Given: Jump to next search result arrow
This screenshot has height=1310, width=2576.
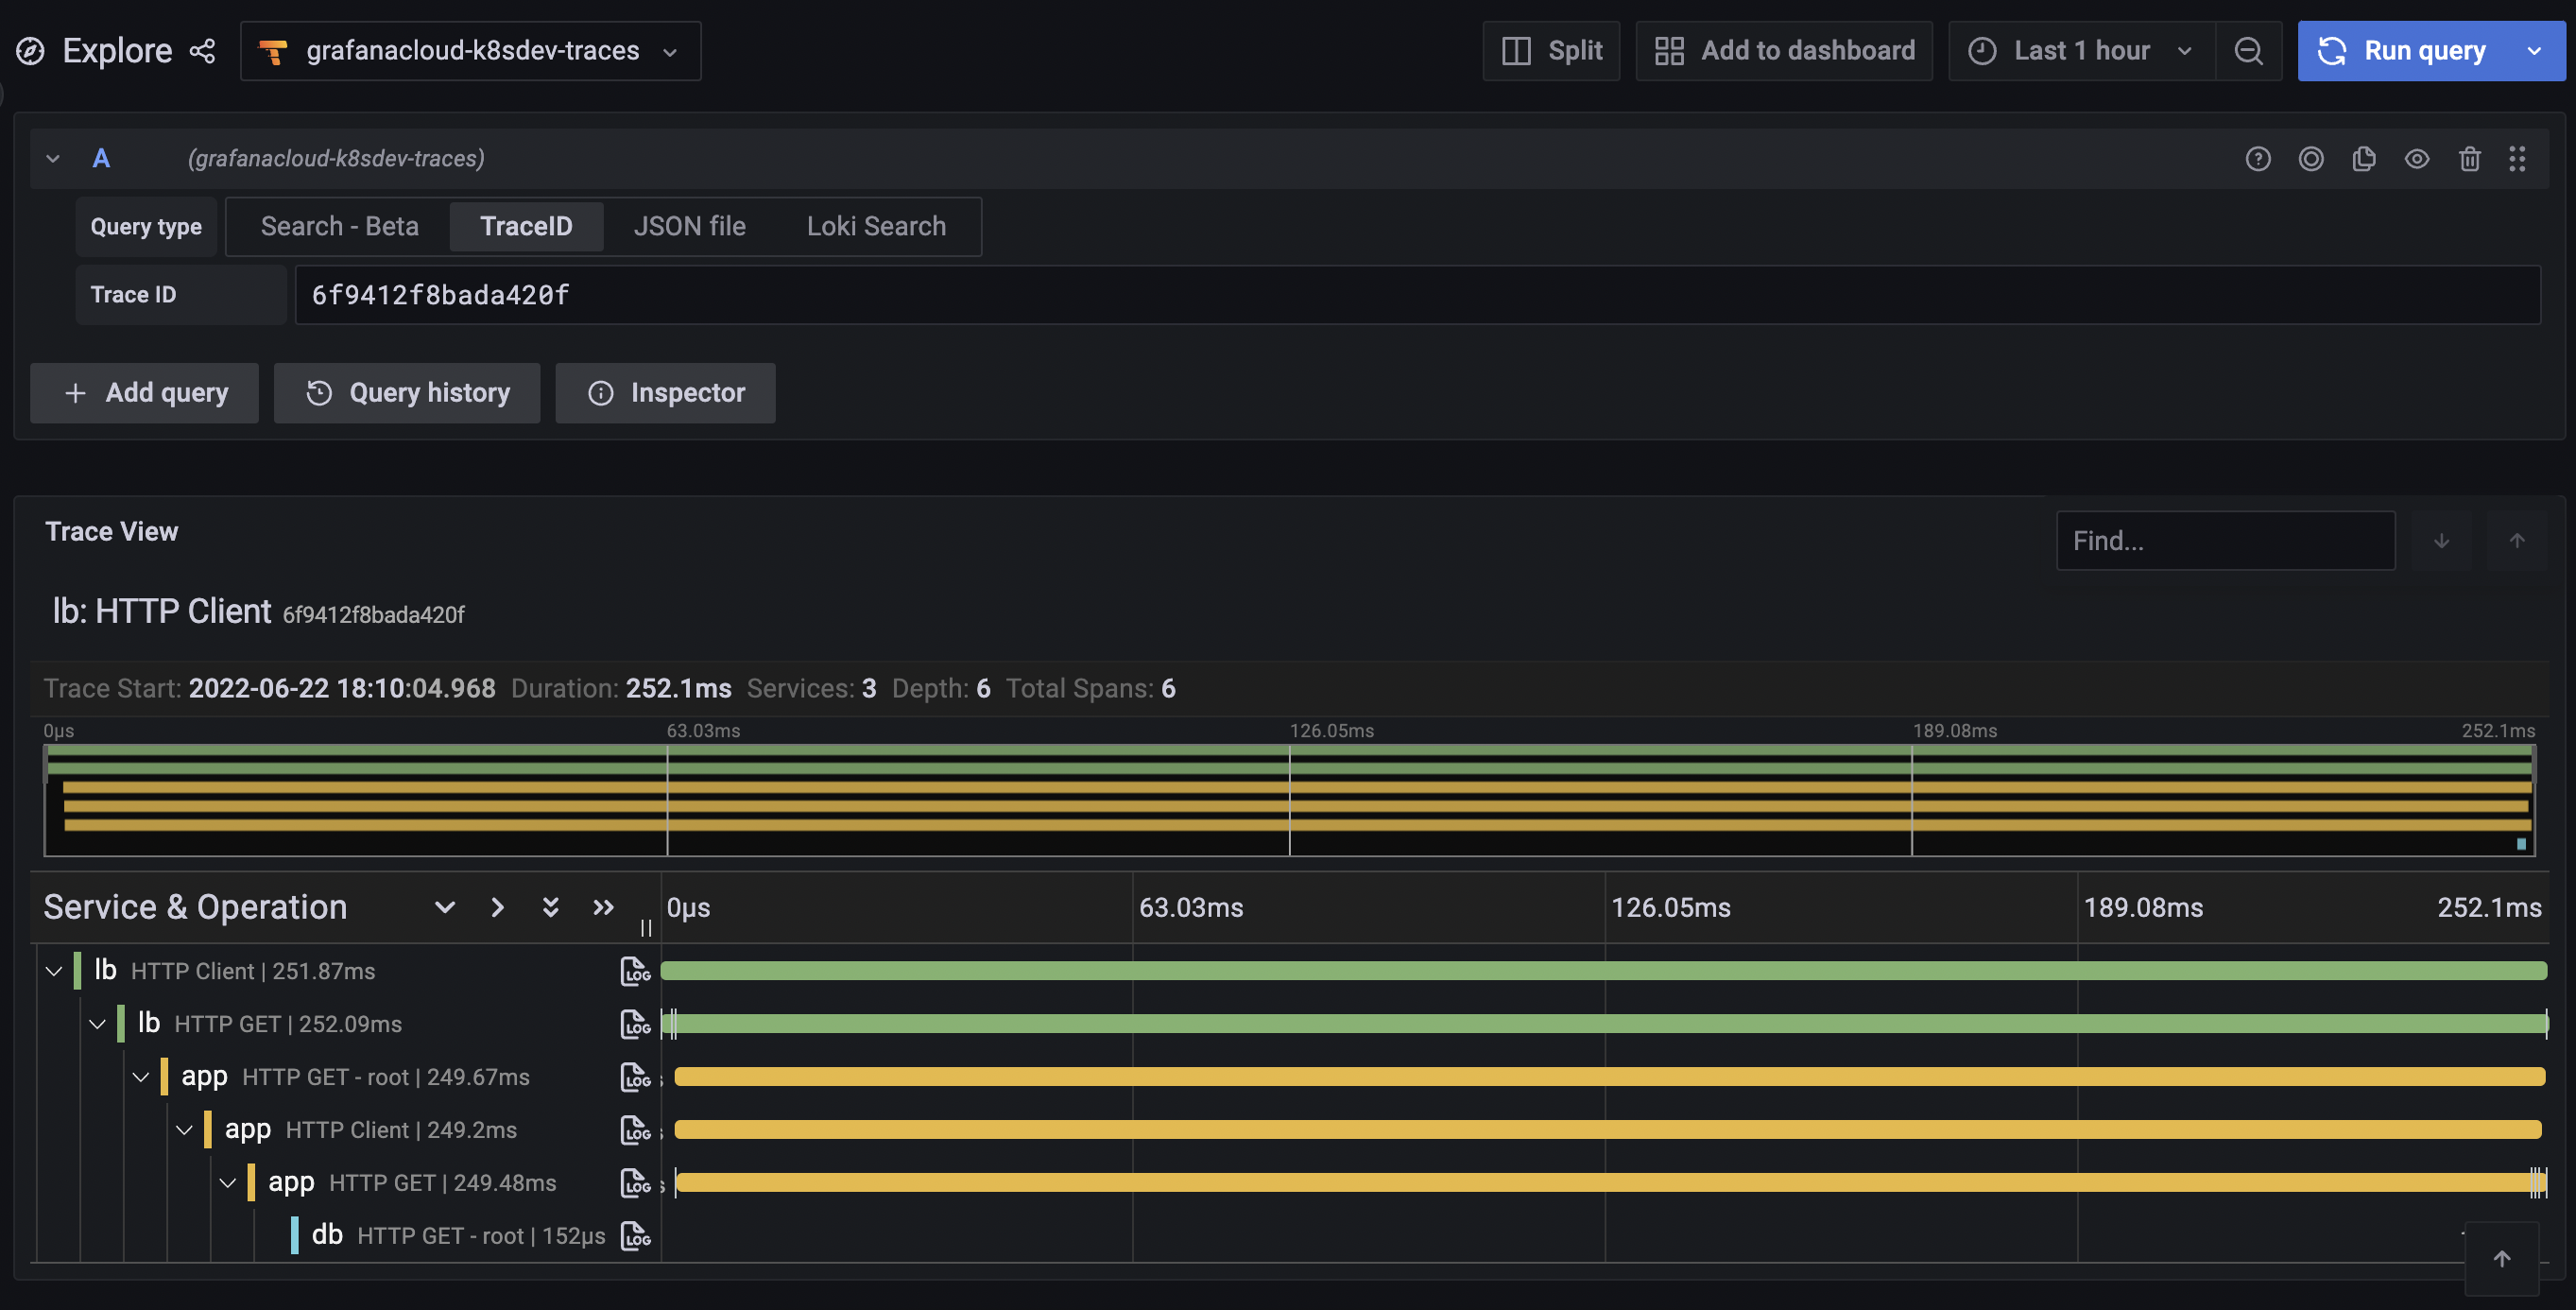Looking at the screenshot, I should coord(2441,541).
